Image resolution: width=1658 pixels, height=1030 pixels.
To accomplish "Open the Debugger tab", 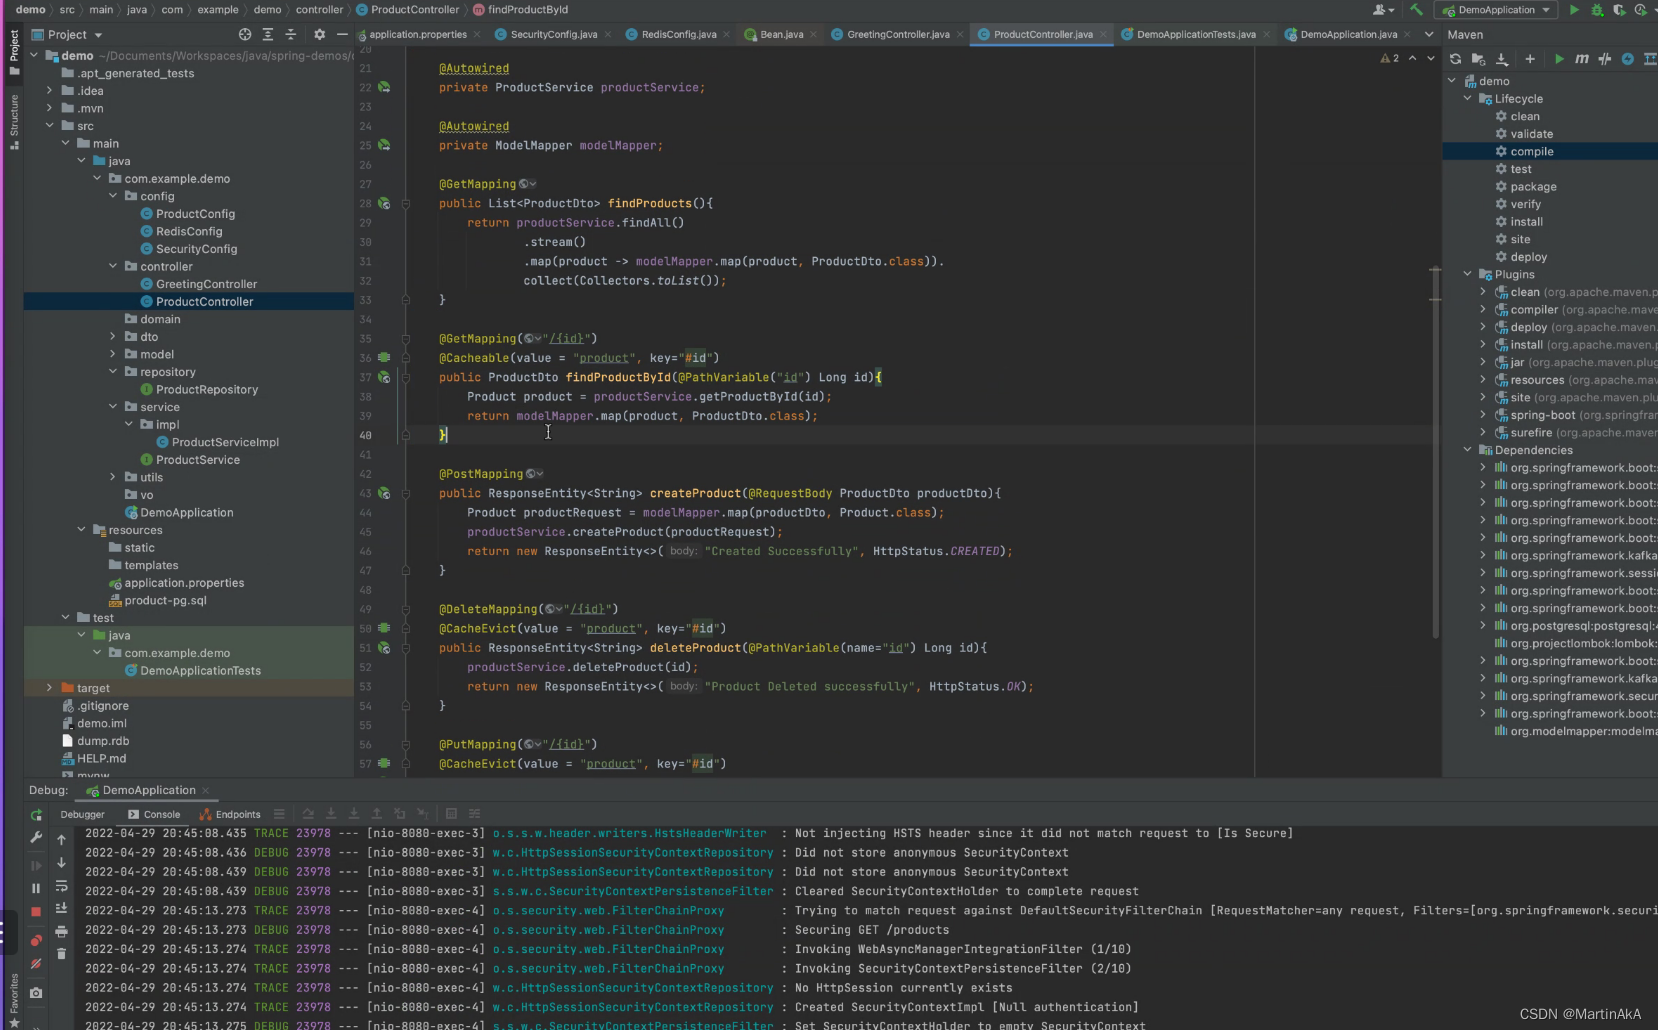I will [x=82, y=814].
